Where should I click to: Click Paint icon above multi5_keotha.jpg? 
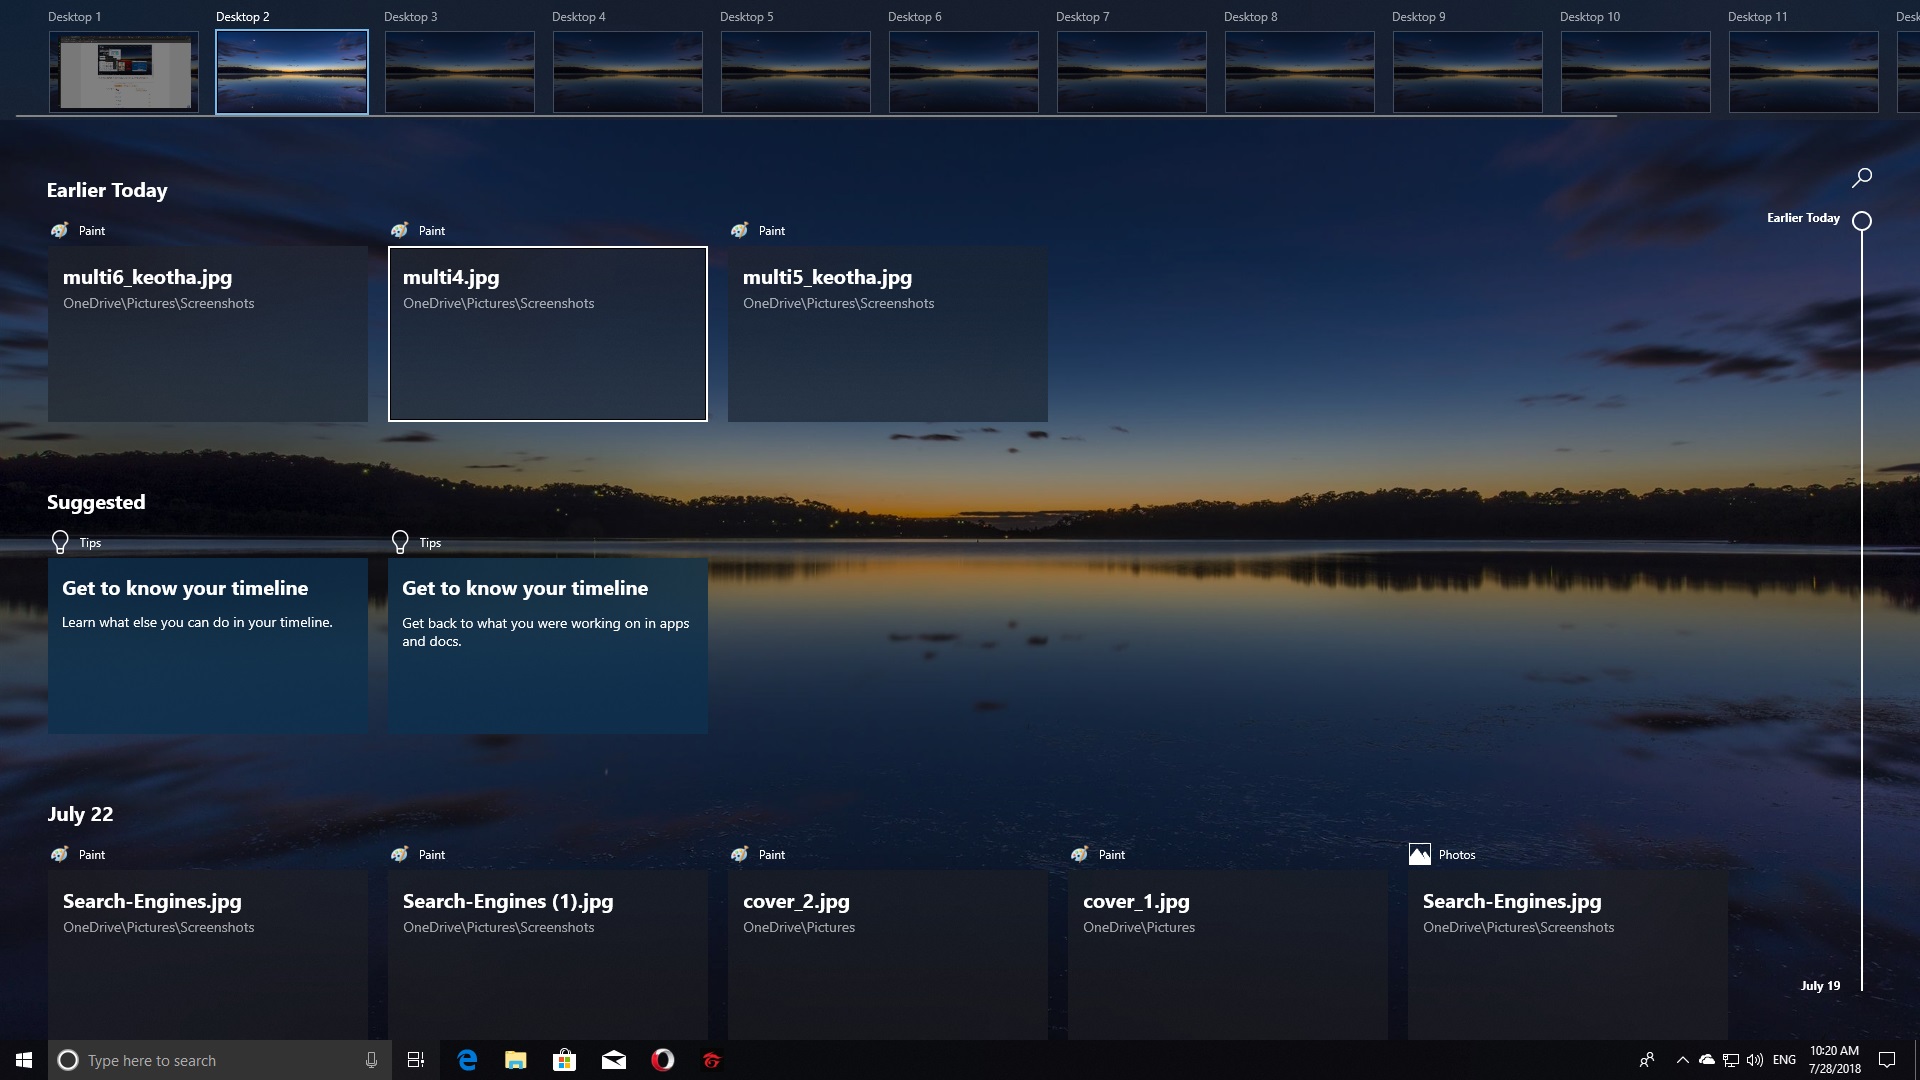(740, 231)
